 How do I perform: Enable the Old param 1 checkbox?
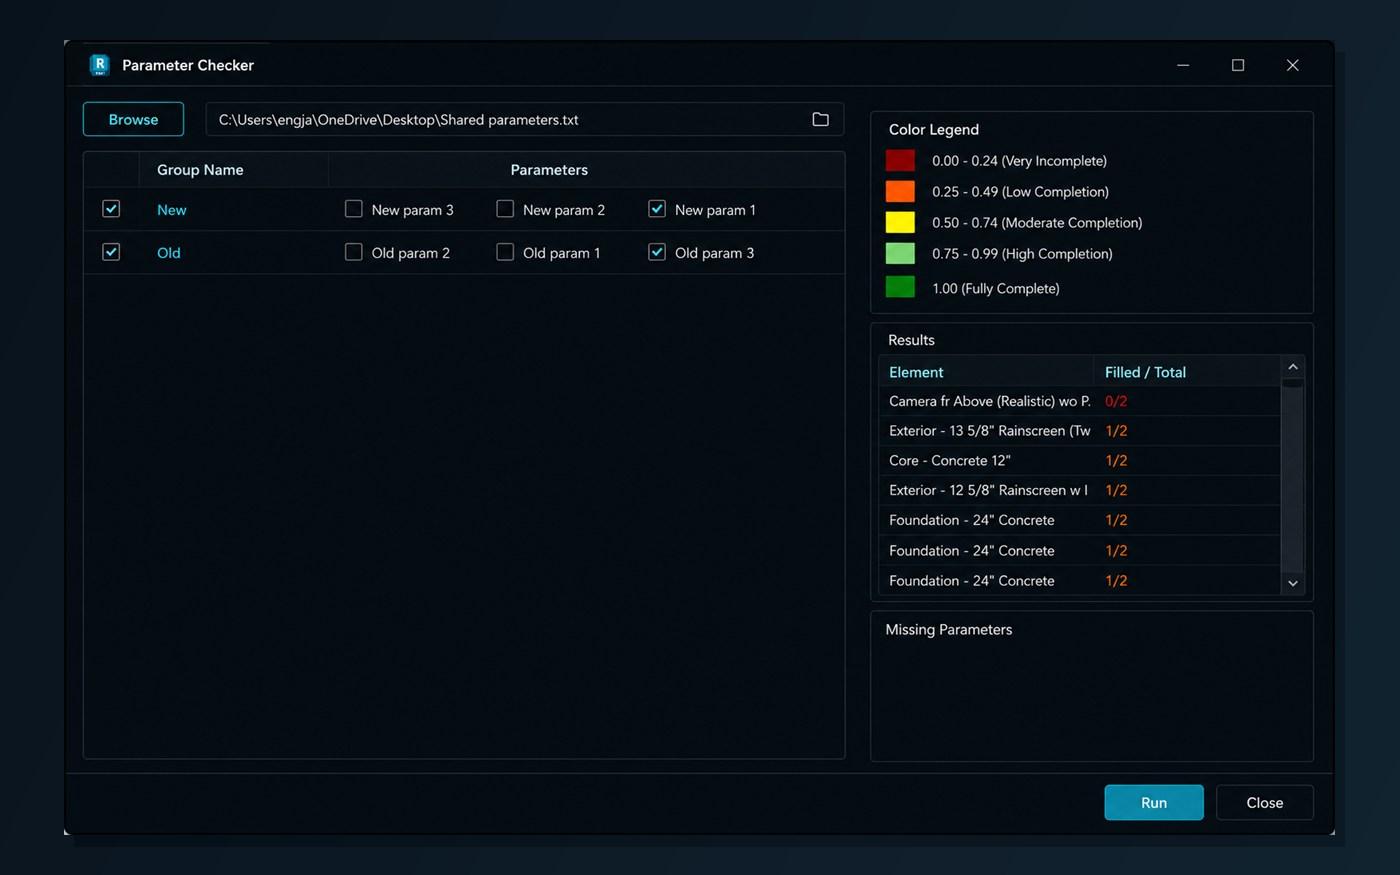(505, 252)
